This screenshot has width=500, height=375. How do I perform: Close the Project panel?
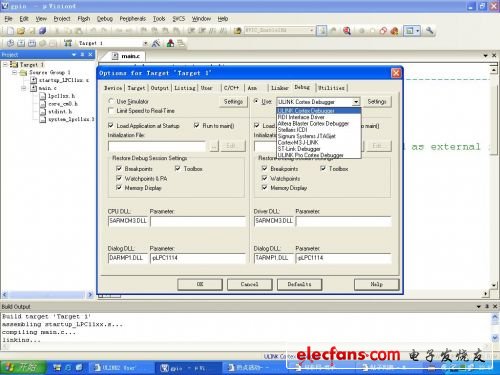coord(90,54)
